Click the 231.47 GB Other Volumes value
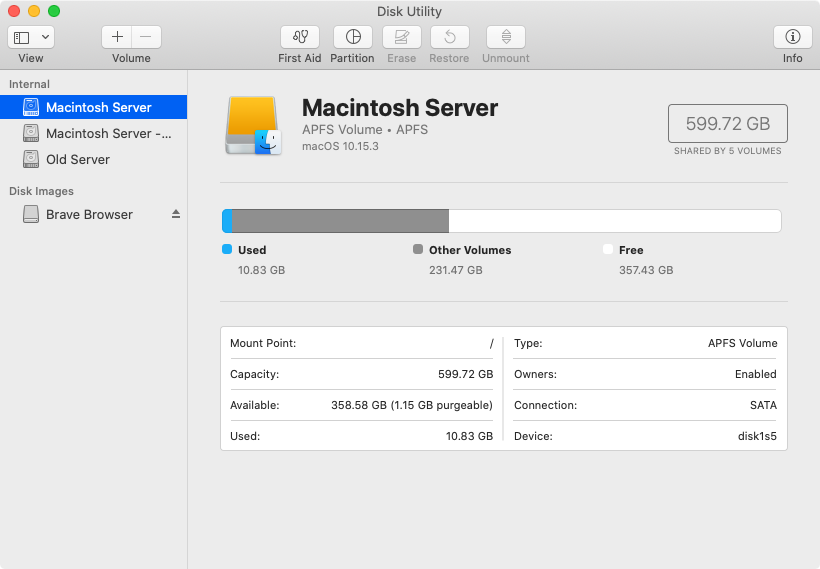This screenshot has height=569, width=820. pos(456,270)
